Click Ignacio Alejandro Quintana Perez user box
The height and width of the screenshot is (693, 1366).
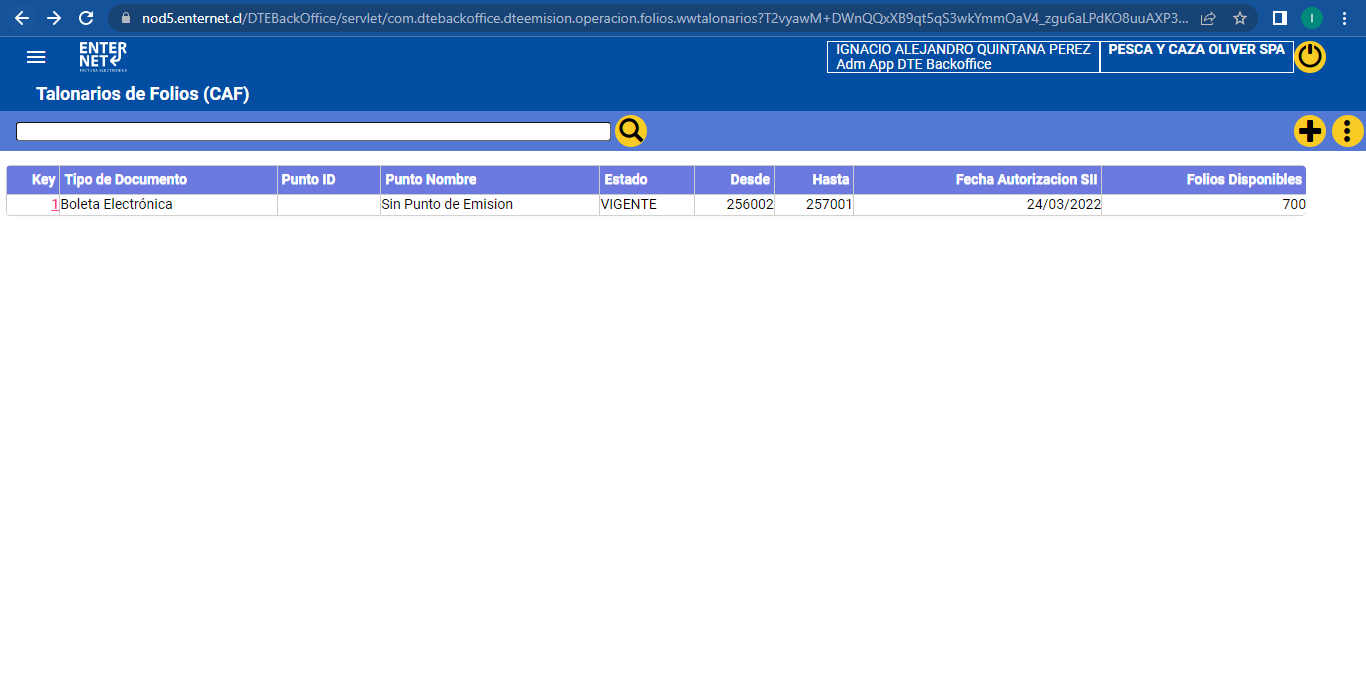(963, 57)
